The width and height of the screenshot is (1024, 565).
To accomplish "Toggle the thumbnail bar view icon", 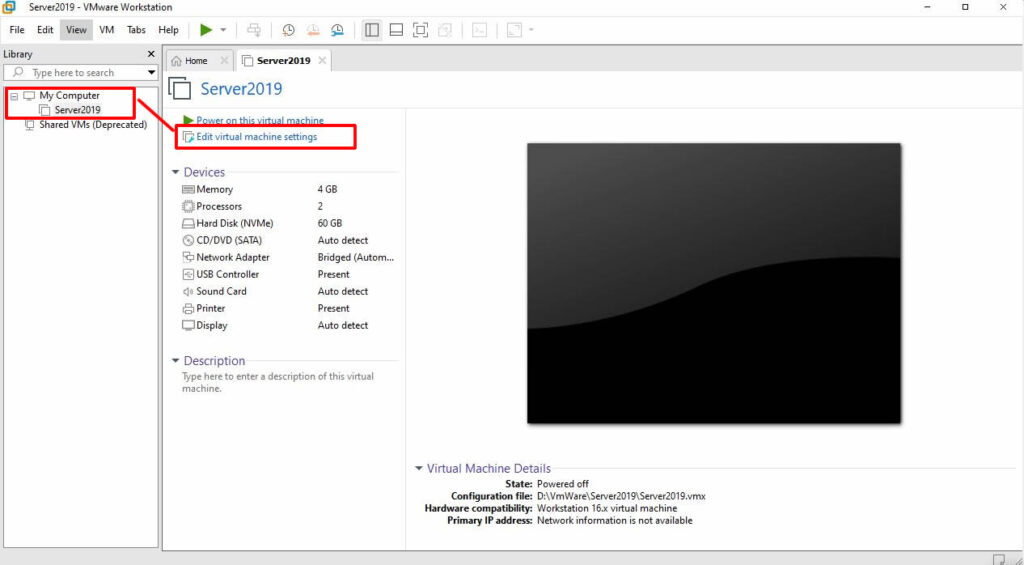I will click(x=396, y=30).
